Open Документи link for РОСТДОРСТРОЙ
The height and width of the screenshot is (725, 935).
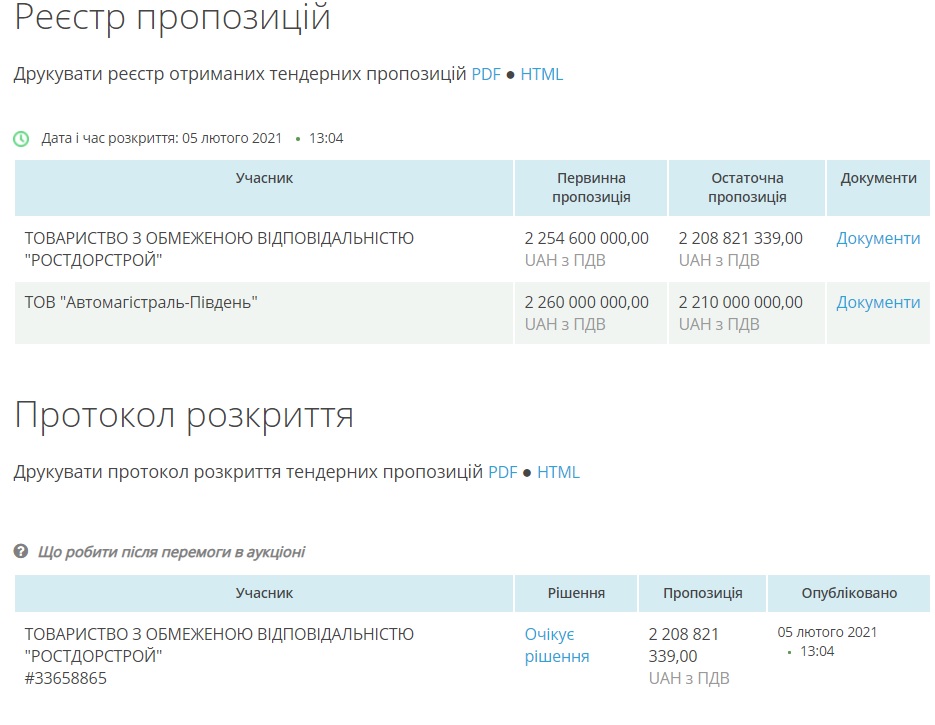pos(878,238)
